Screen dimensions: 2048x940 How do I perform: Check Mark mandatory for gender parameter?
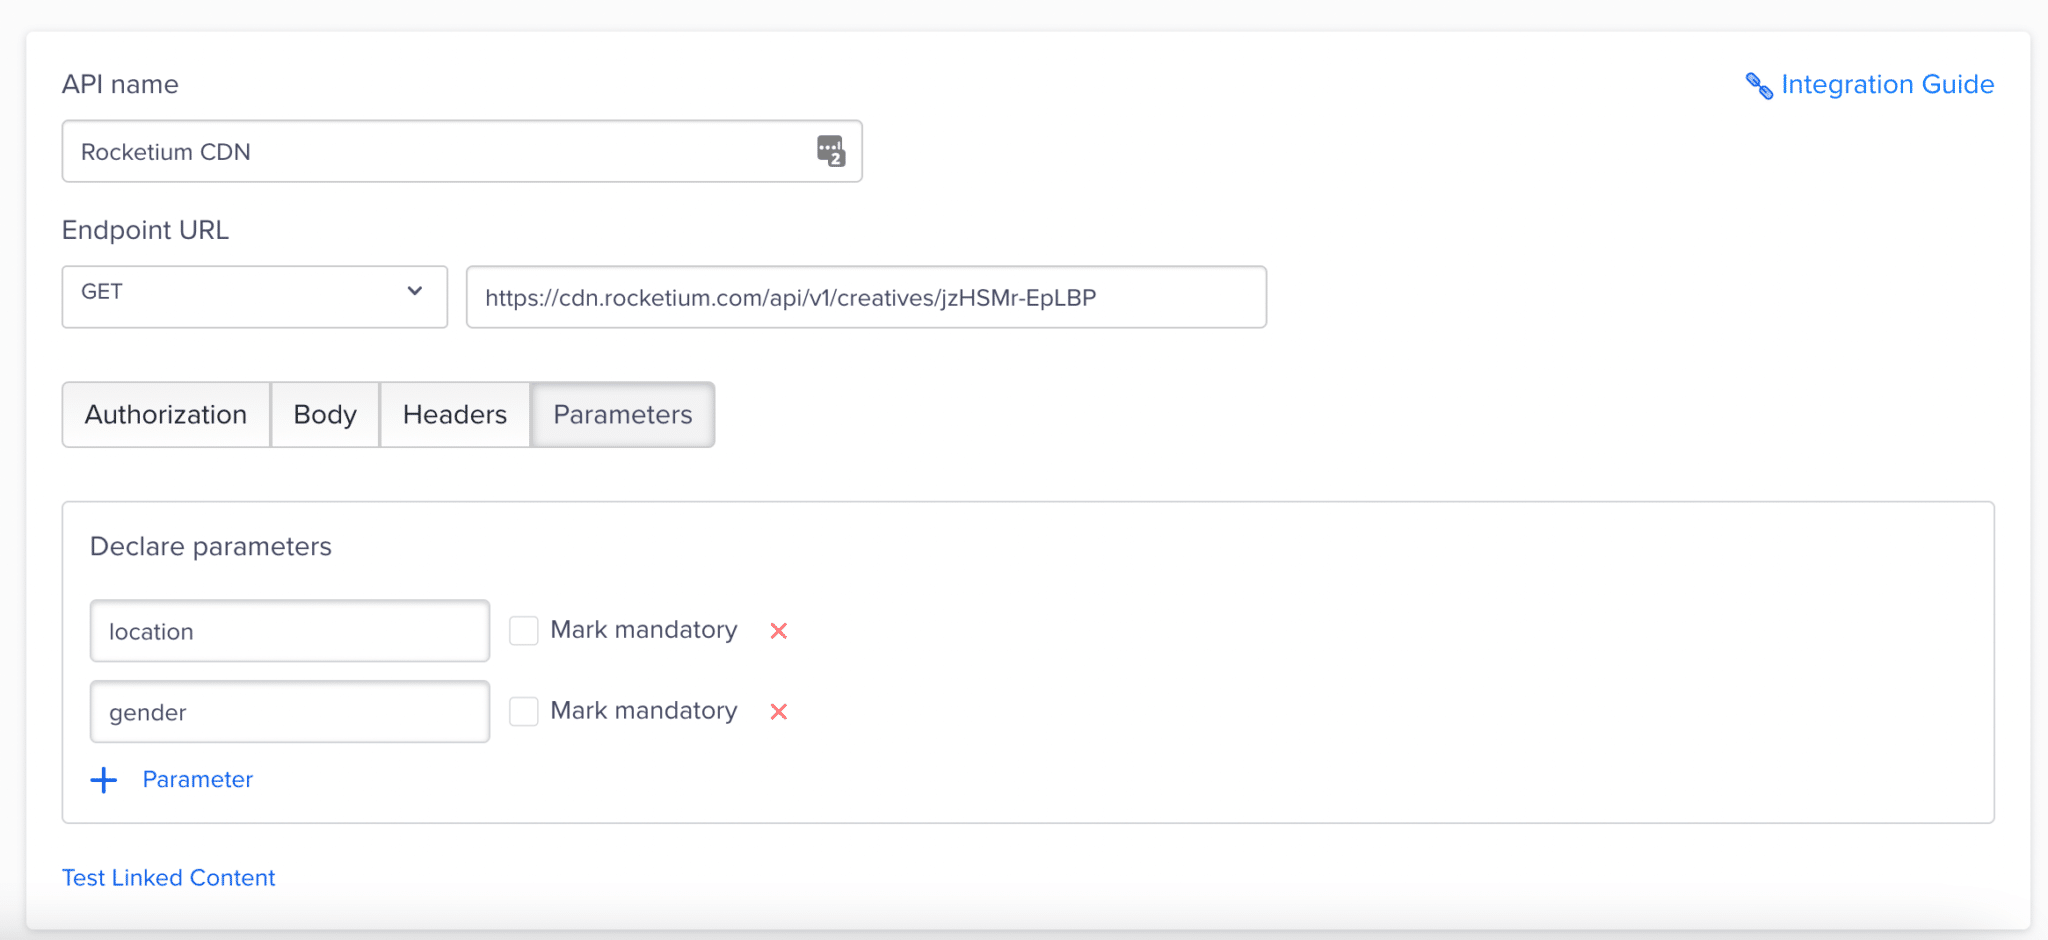click(523, 711)
